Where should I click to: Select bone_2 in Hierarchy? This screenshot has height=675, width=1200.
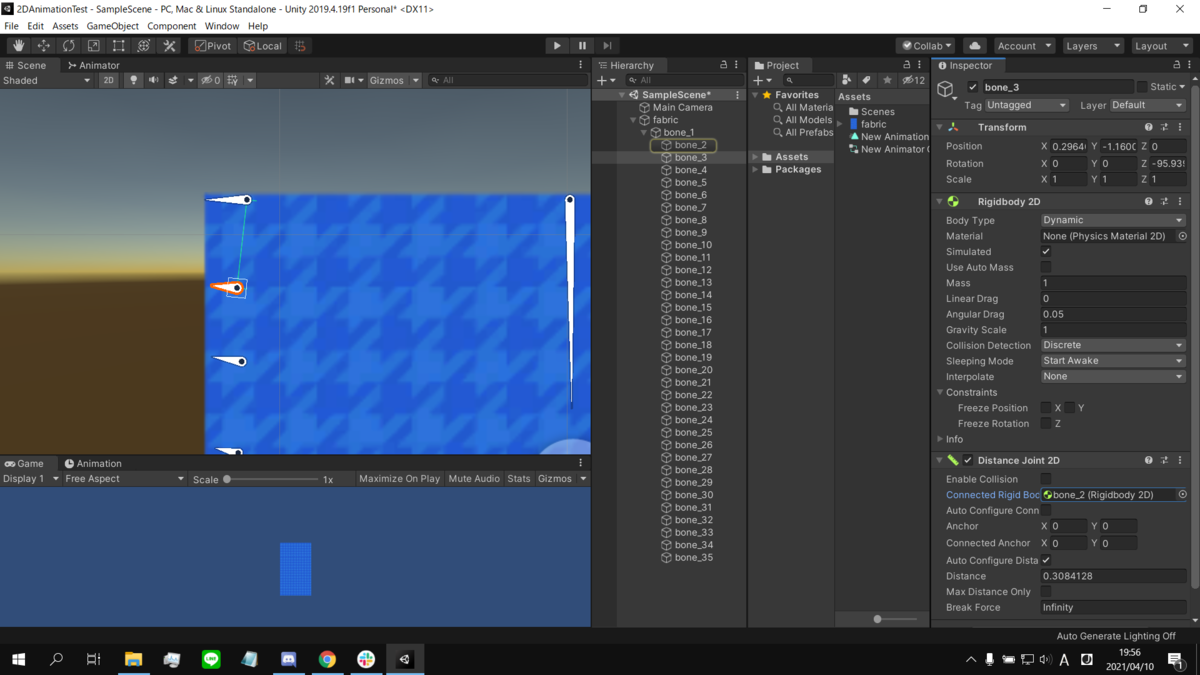690,145
